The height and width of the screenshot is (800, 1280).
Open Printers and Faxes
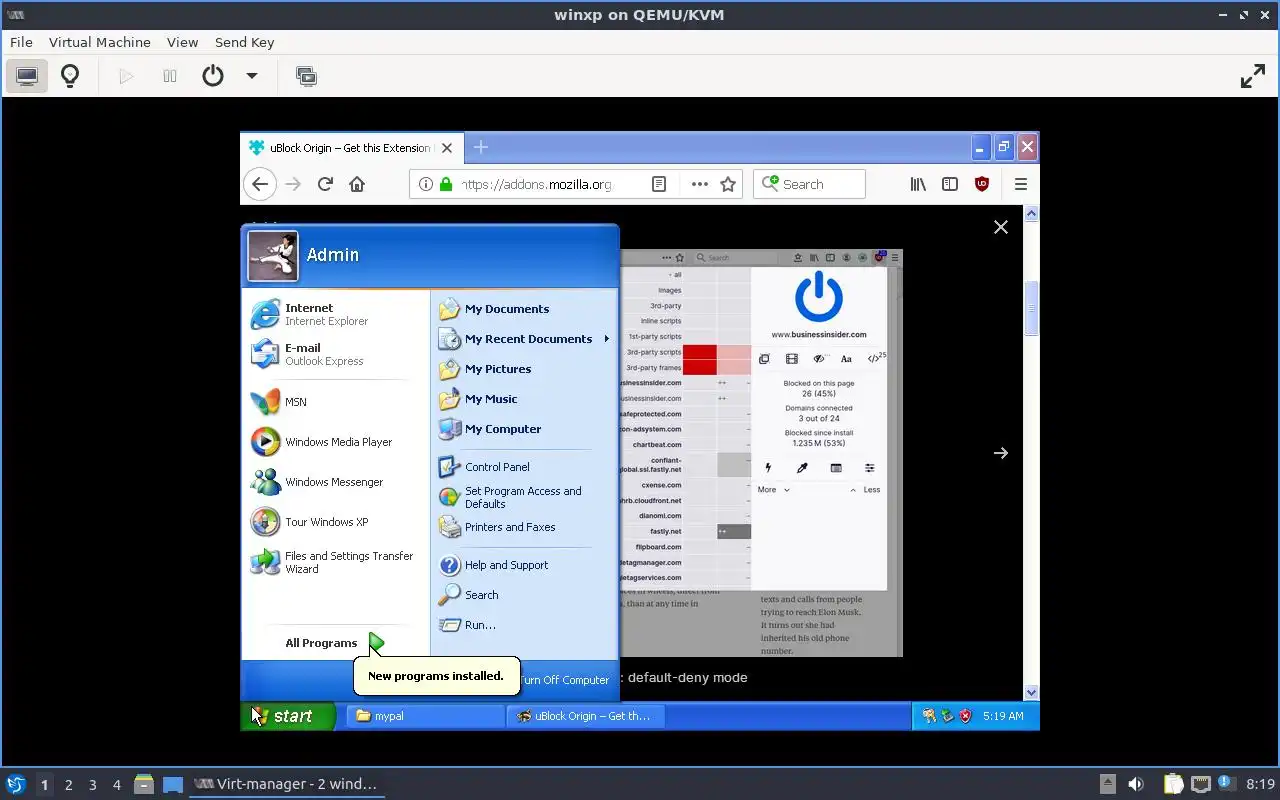coord(525,527)
